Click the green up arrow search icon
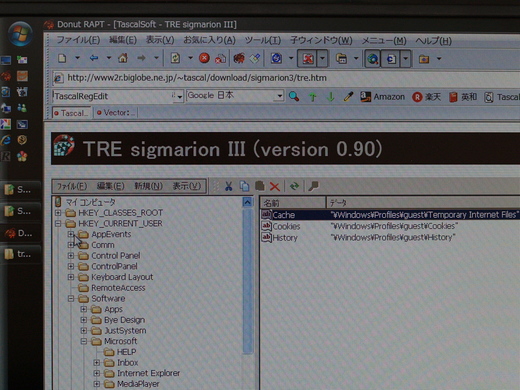 click(x=313, y=97)
